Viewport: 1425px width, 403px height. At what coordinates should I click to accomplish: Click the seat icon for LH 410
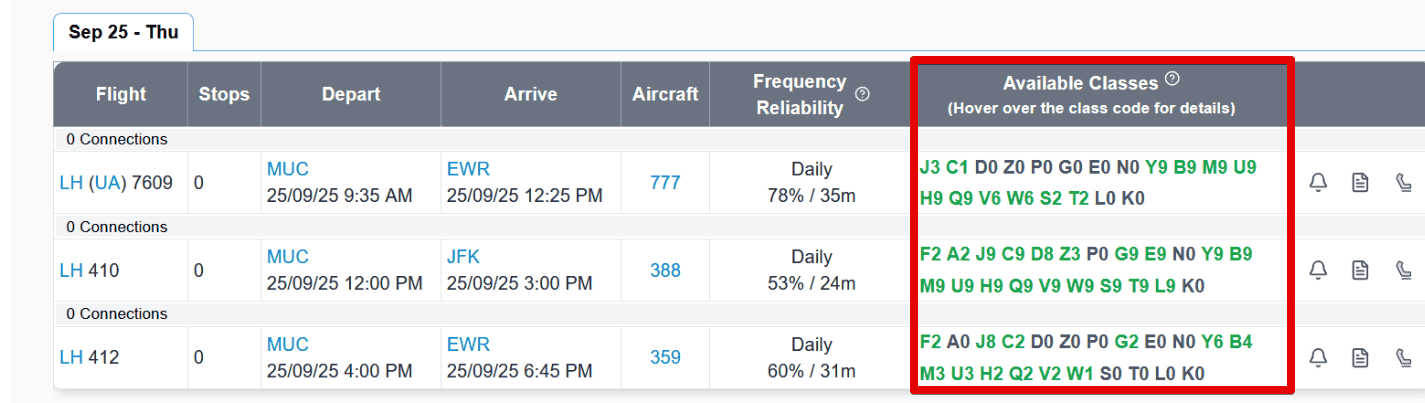click(x=1403, y=270)
